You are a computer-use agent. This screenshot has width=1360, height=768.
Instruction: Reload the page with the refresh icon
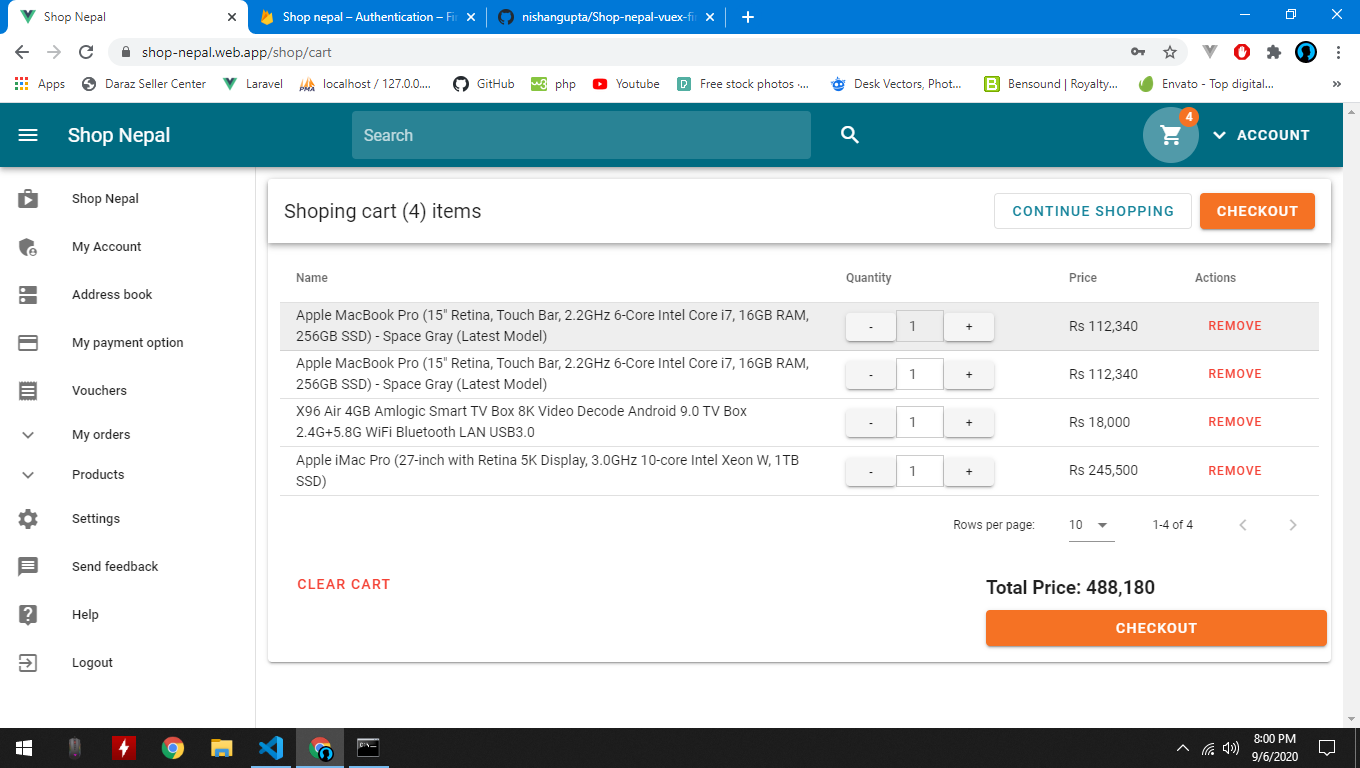[x=86, y=52]
